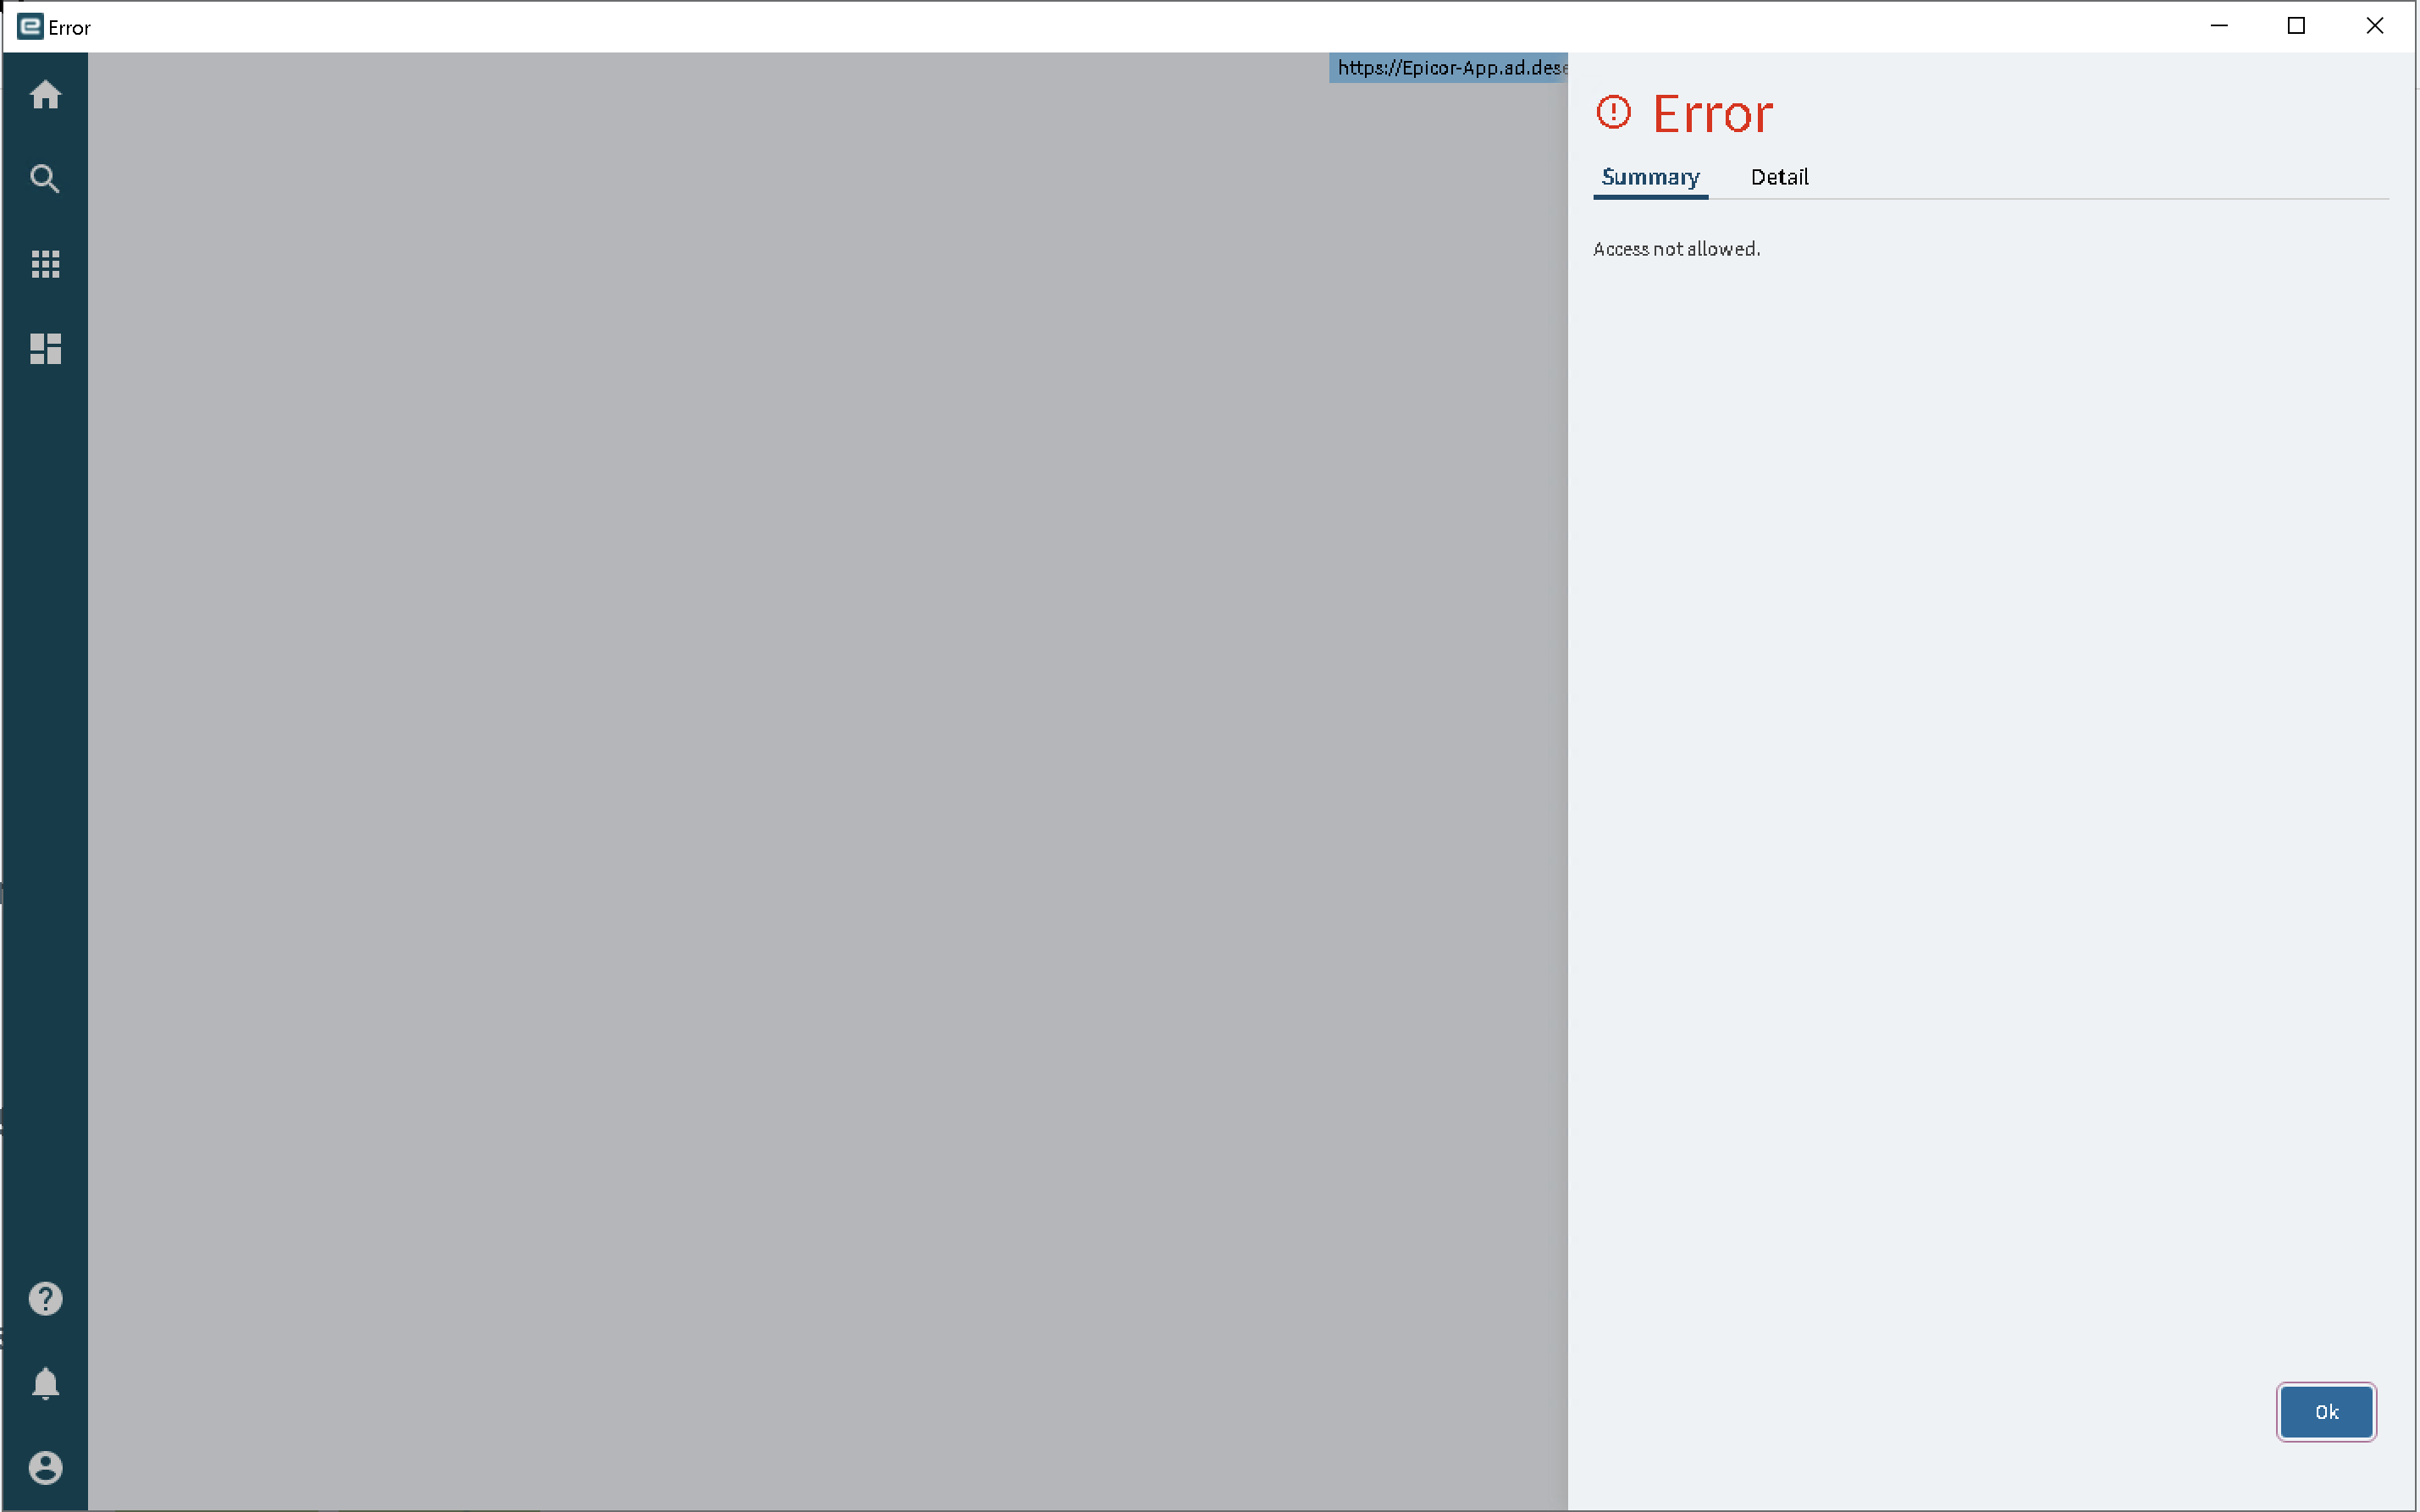Viewport: 2420px width, 1512px height.
Task: Select the Access not allowed message text
Action: (1676, 248)
